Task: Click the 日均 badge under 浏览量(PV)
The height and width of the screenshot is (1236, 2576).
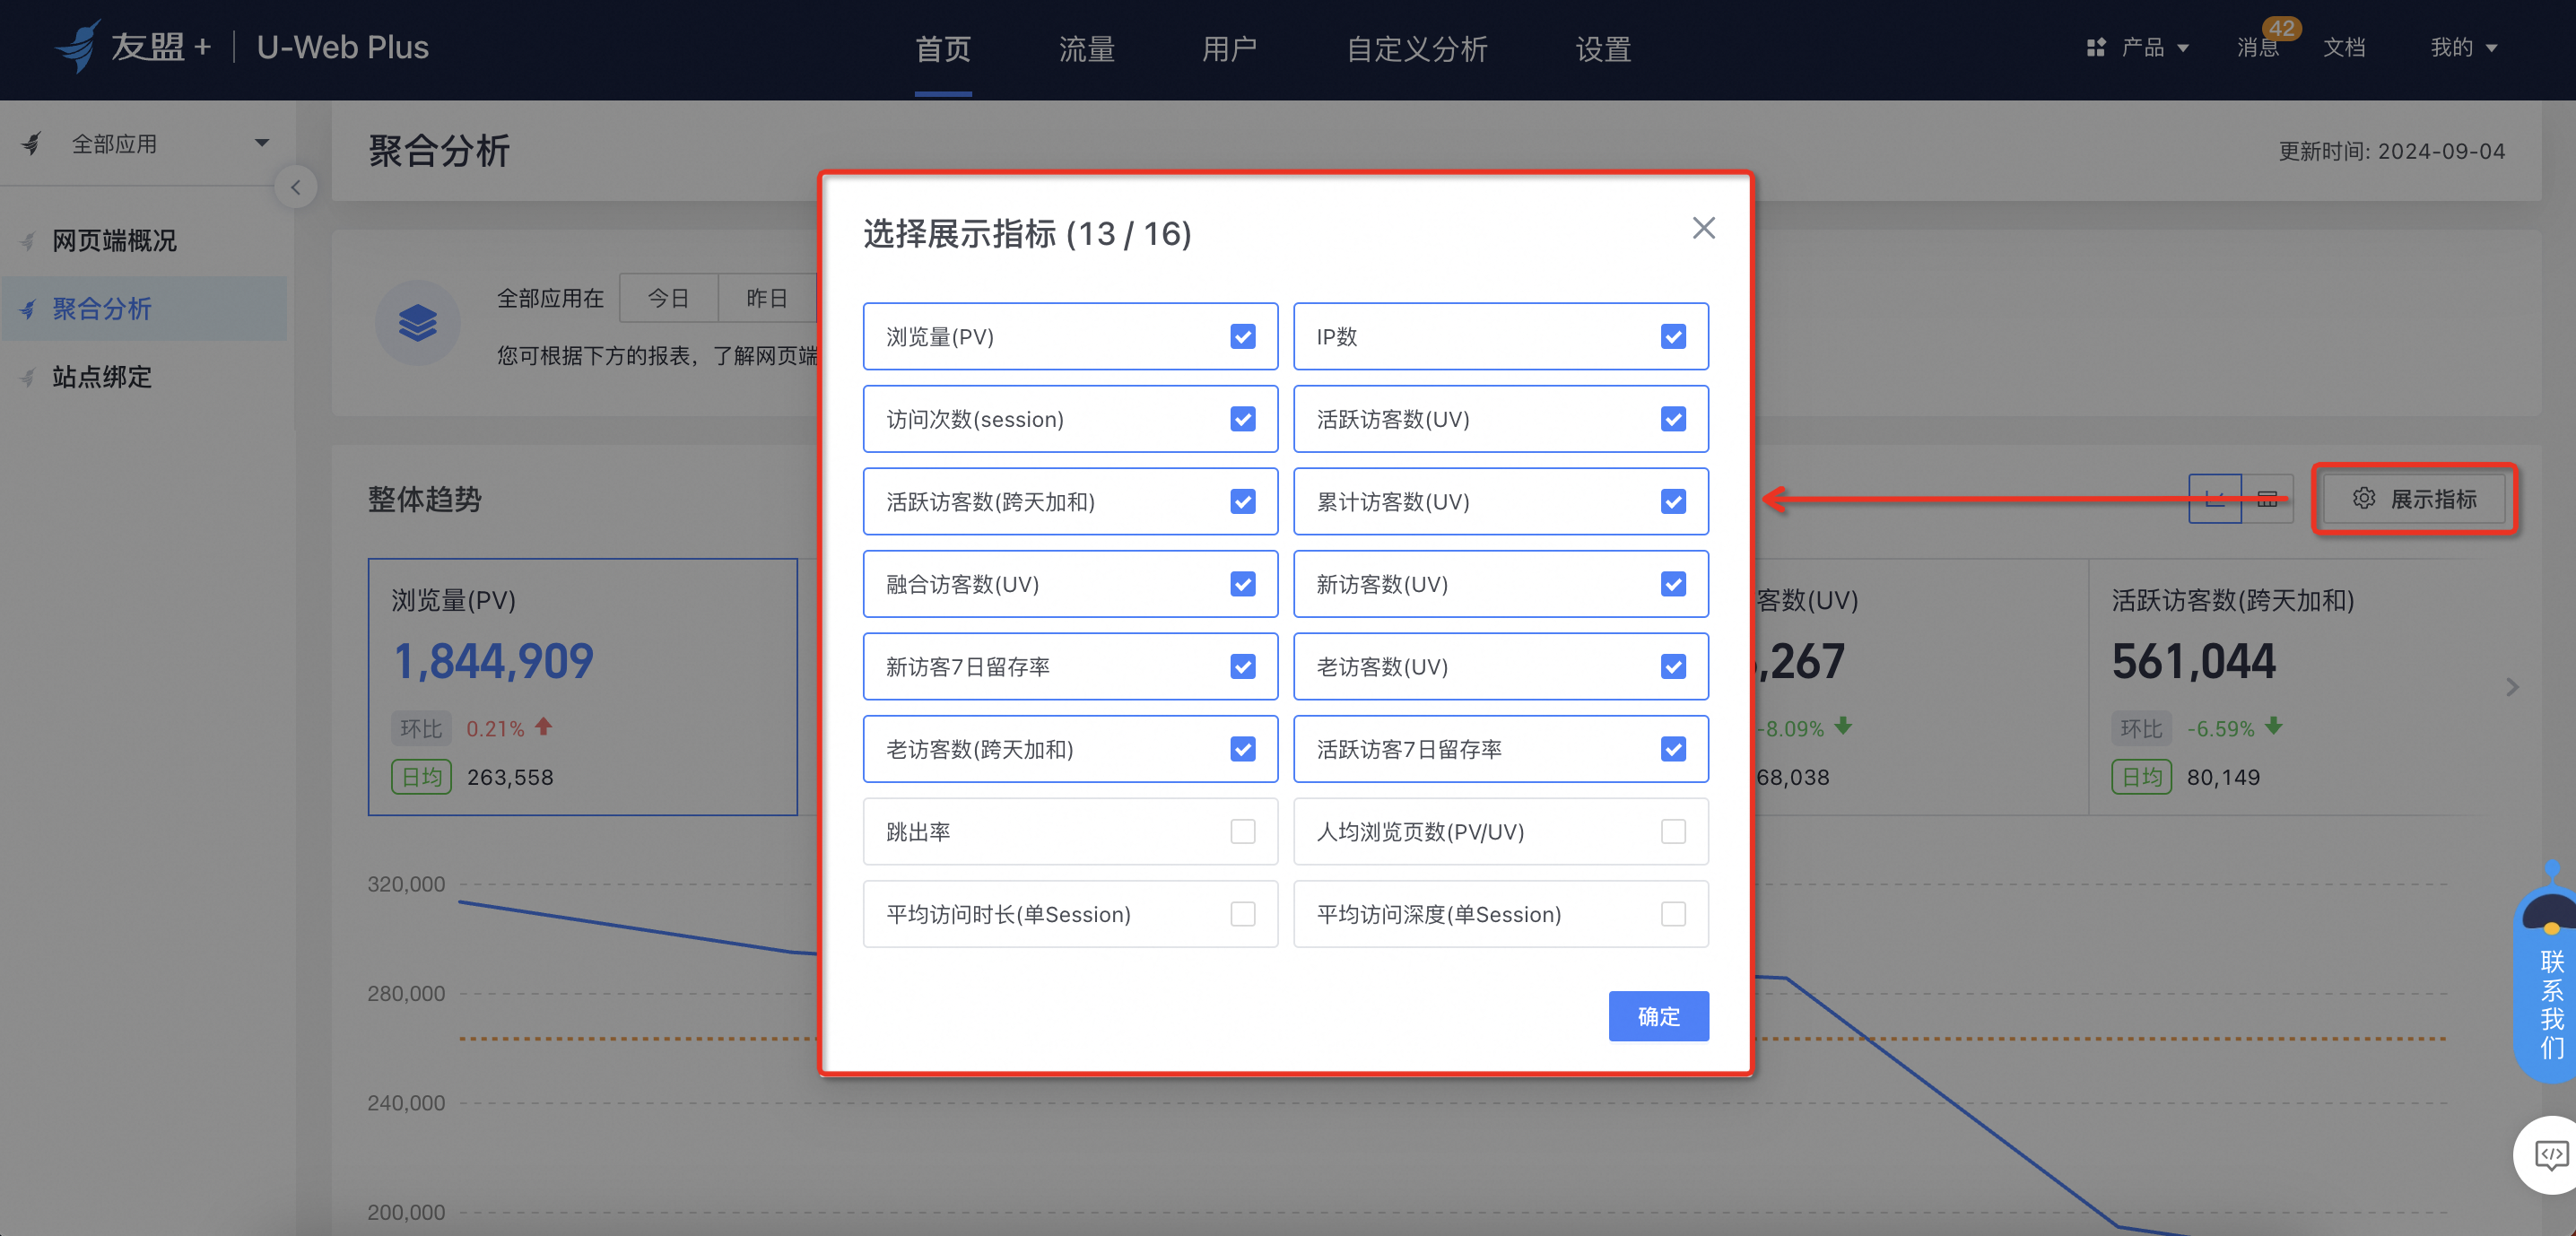Action: pyautogui.click(x=421, y=777)
